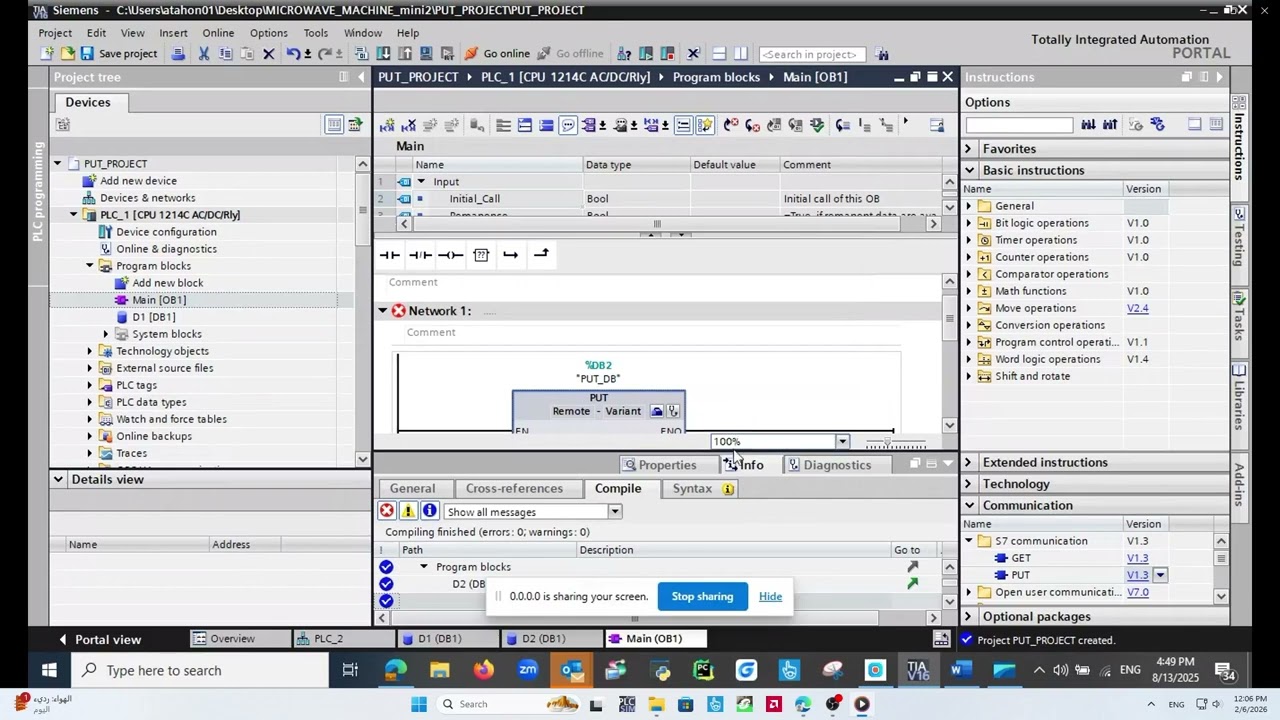The image size is (1280, 720).
Task: Expand Technology objects in project tree
Action: coord(90,351)
